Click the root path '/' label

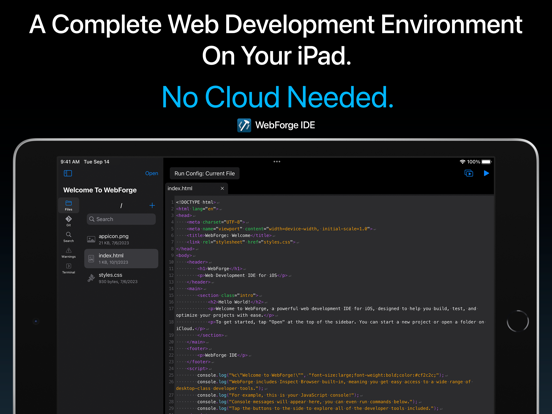121,205
